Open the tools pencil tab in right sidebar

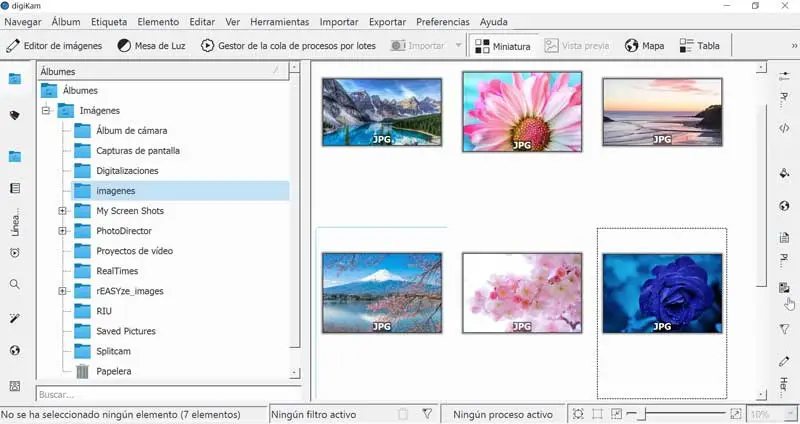click(x=784, y=362)
